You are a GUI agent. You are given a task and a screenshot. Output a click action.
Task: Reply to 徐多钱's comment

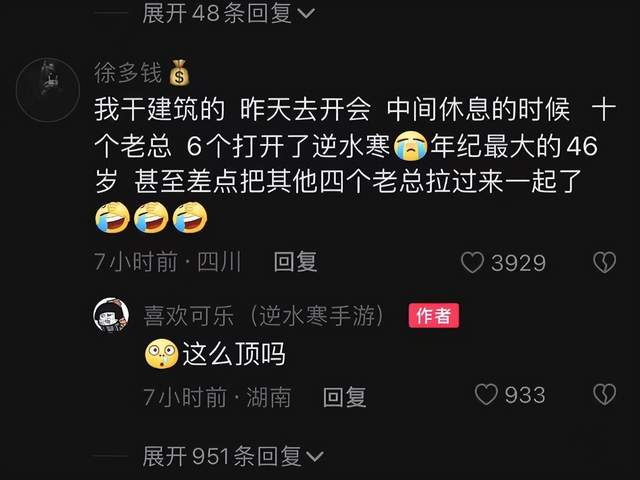click(x=296, y=262)
